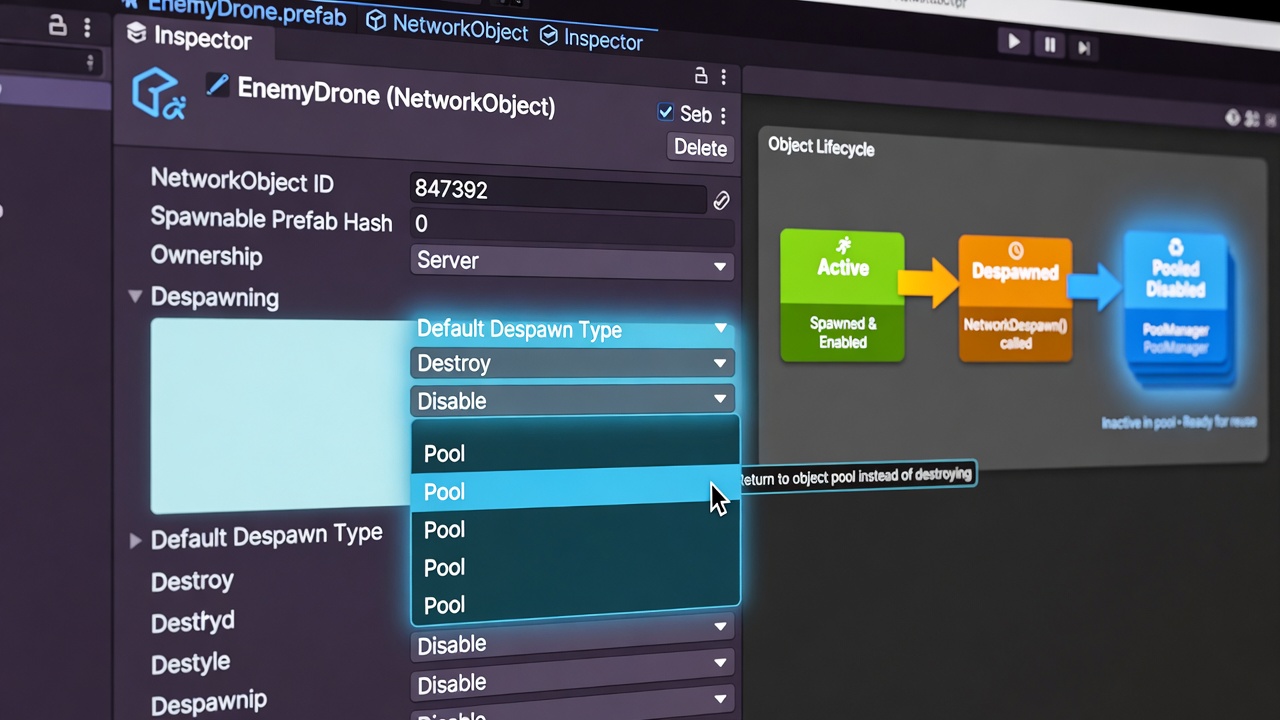Click the stacked-layers icon on the Inspector tab
The width and height of the screenshot is (1280, 720).
point(136,35)
